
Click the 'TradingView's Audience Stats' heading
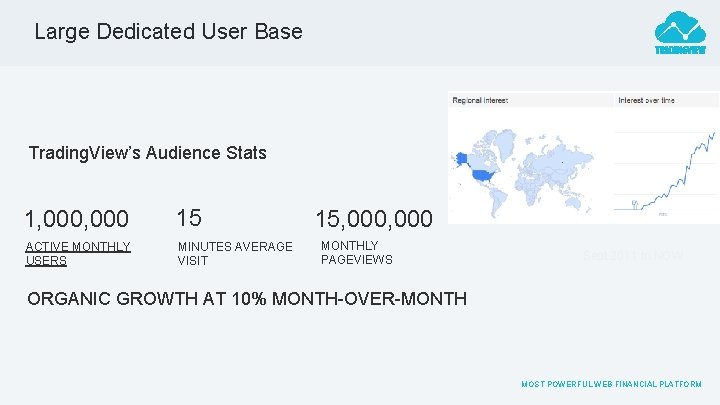pyautogui.click(x=147, y=153)
